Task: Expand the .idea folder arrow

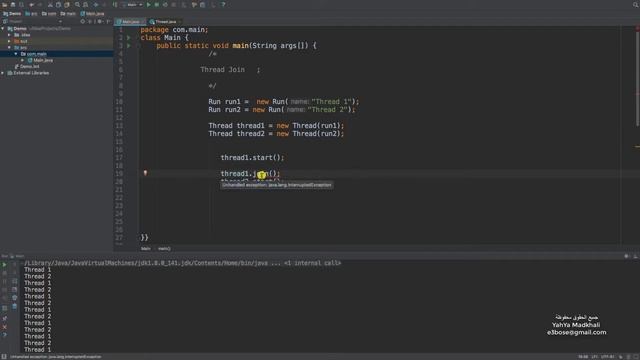Action: tap(9, 35)
